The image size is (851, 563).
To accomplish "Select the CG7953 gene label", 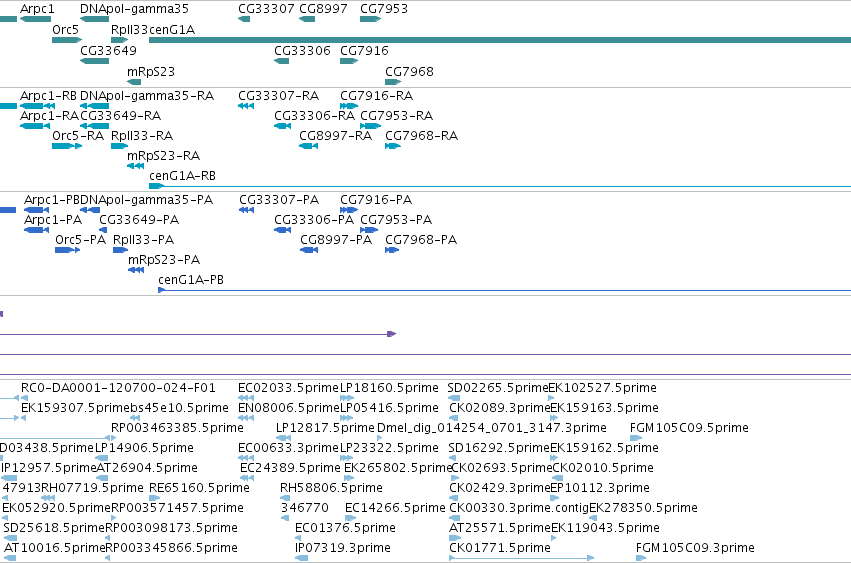I will [384, 9].
